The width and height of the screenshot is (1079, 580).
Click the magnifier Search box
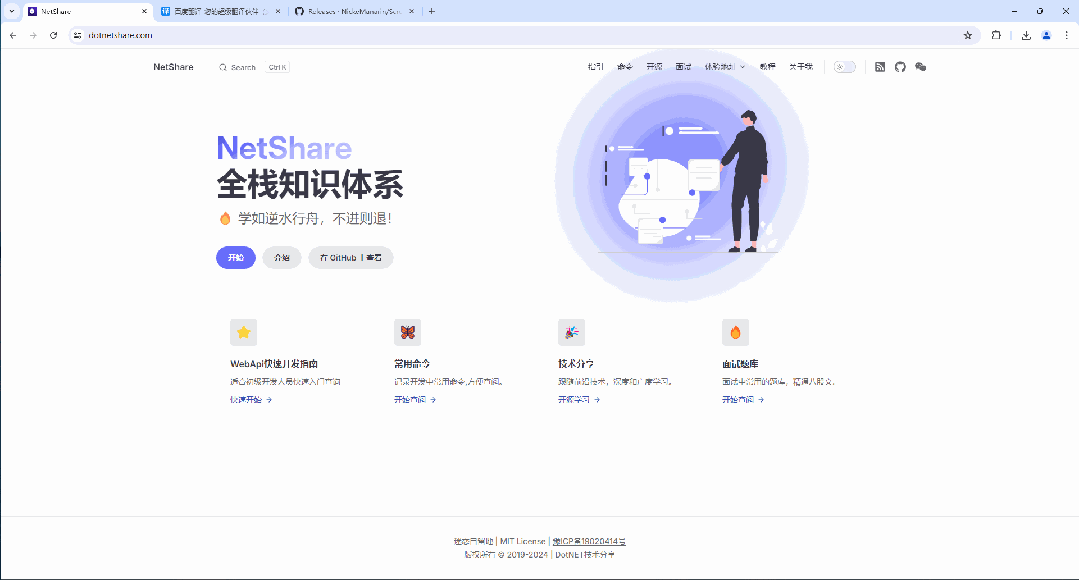click(x=254, y=67)
